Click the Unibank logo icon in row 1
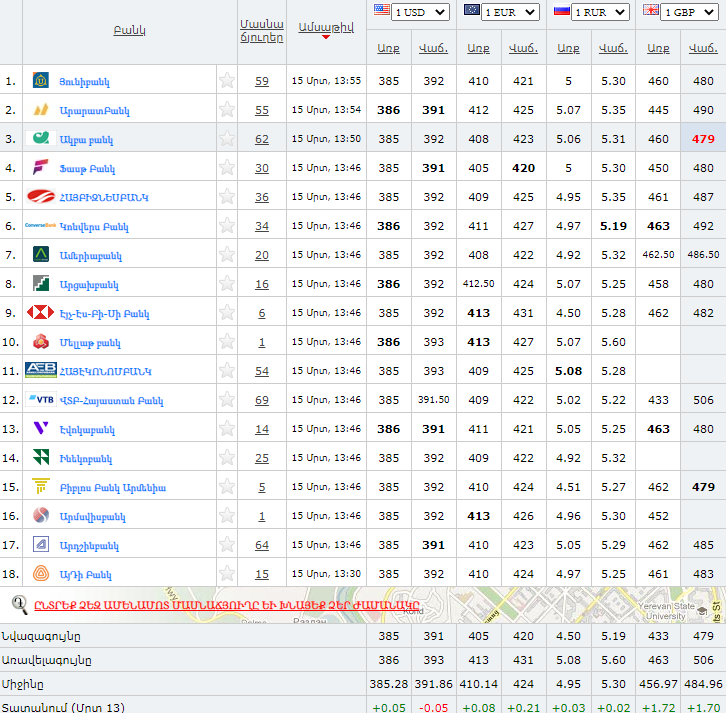The height and width of the screenshot is (713, 726). coord(41,81)
